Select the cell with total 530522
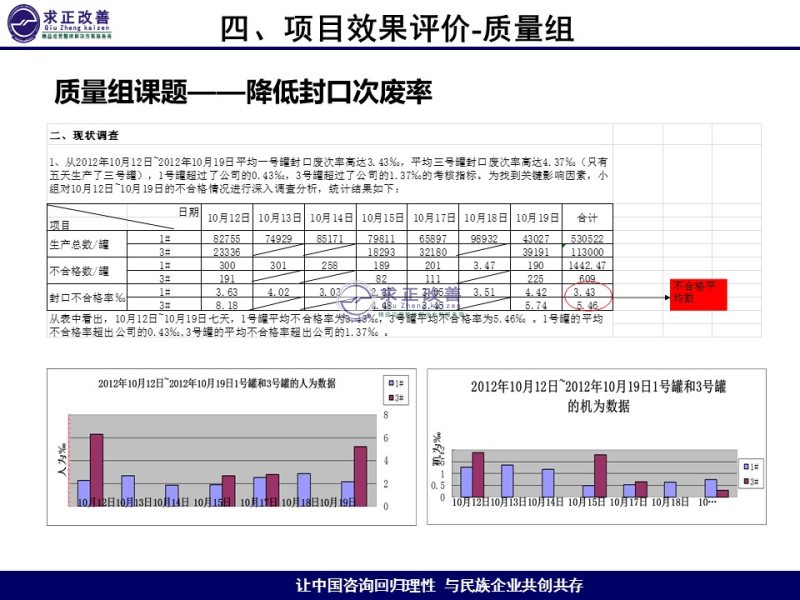The width and height of the screenshot is (800, 600). pyautogui.click(x=587, y=239)
